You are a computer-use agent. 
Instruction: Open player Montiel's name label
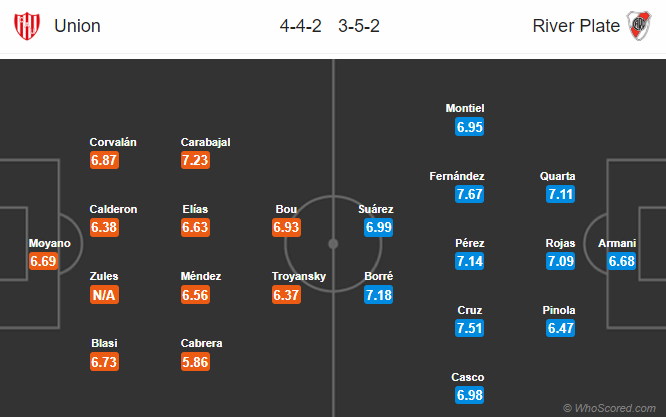[465, 108]
